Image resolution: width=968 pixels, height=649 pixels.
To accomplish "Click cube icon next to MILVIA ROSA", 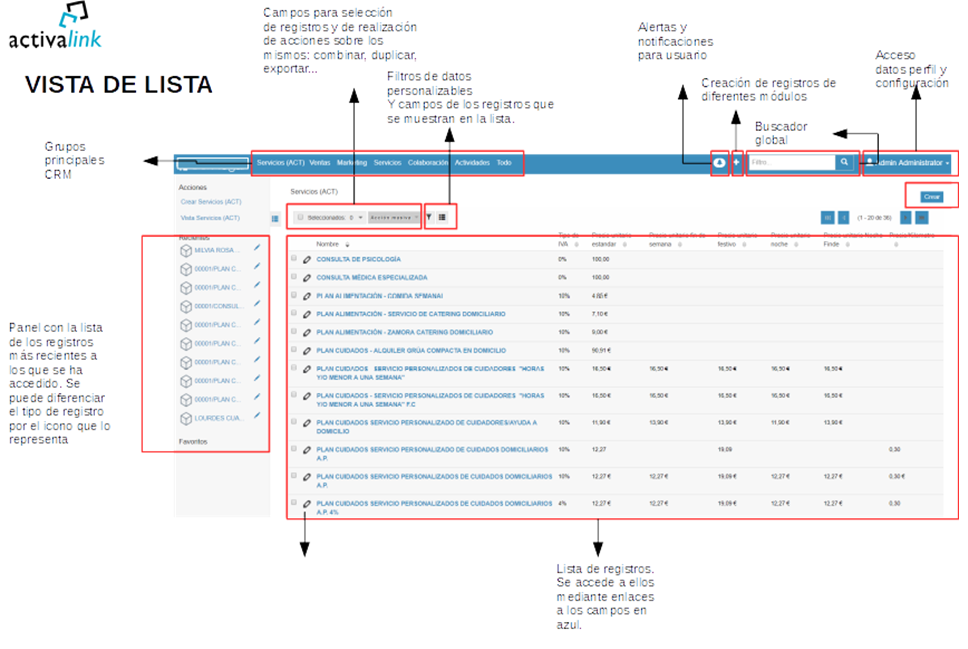I will [186, 251].
